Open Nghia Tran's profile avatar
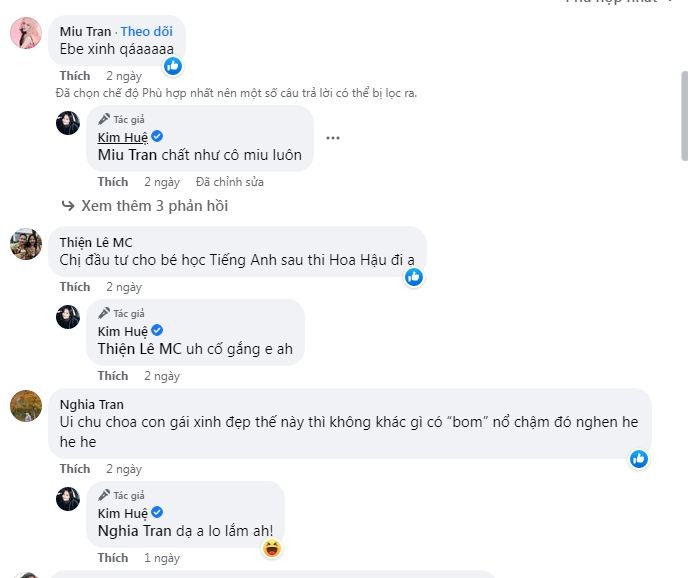This screenshot has width=688, height=578. (x=25, y=405)
